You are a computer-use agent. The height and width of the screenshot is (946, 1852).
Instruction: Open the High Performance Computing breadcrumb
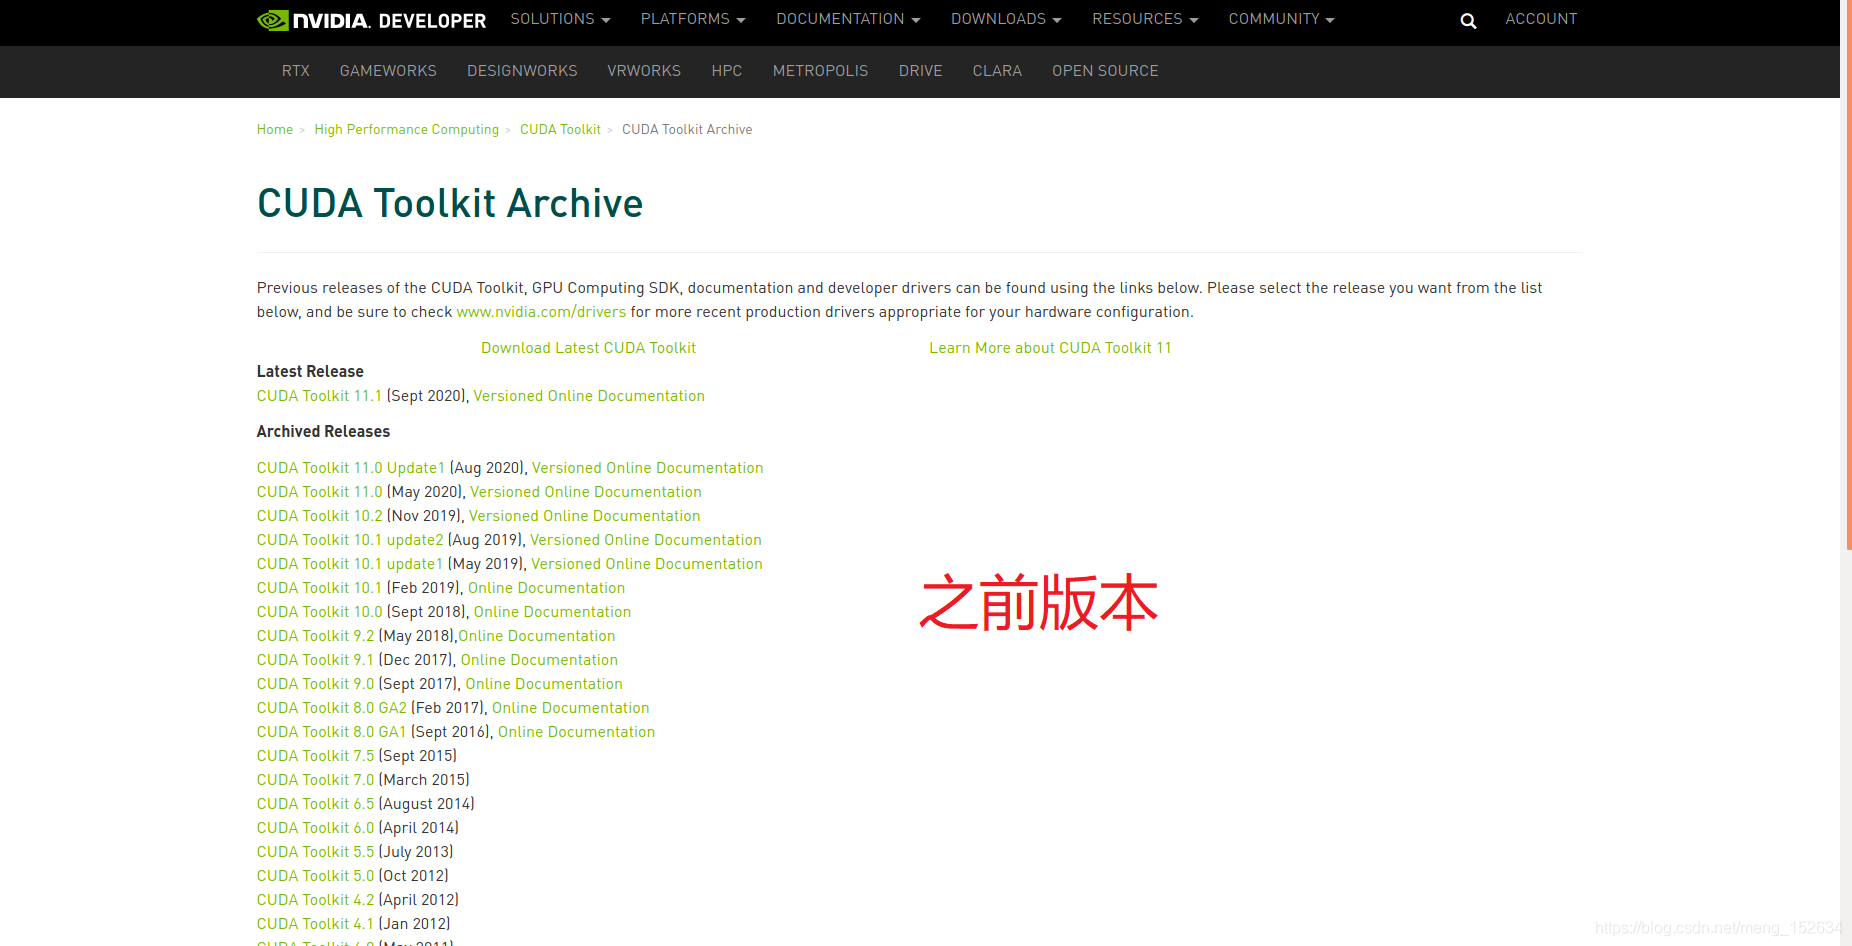[x=406, y=130]
